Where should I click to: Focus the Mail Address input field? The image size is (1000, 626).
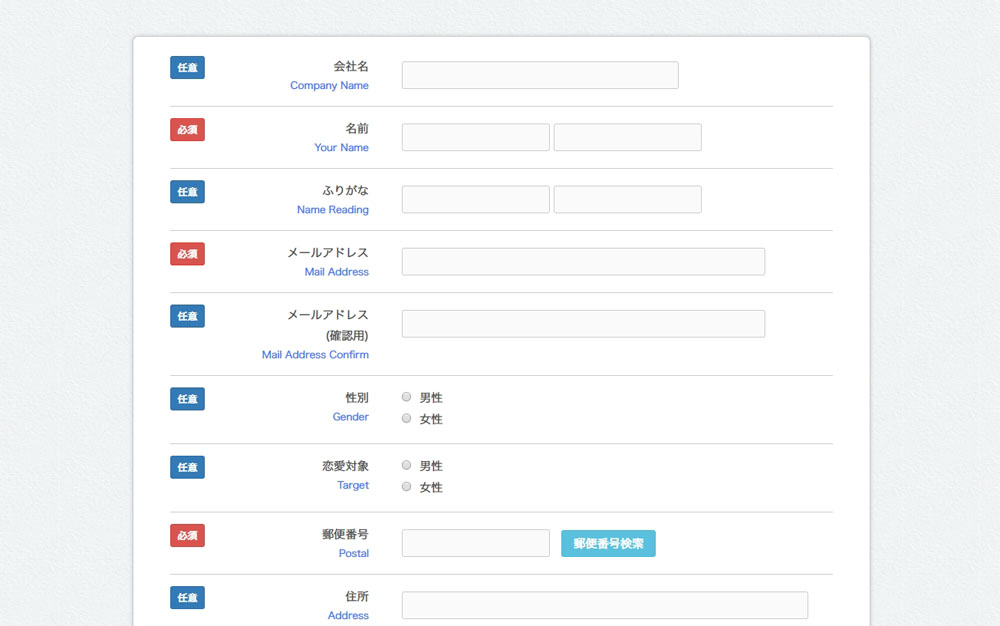[x=583, y=261]
